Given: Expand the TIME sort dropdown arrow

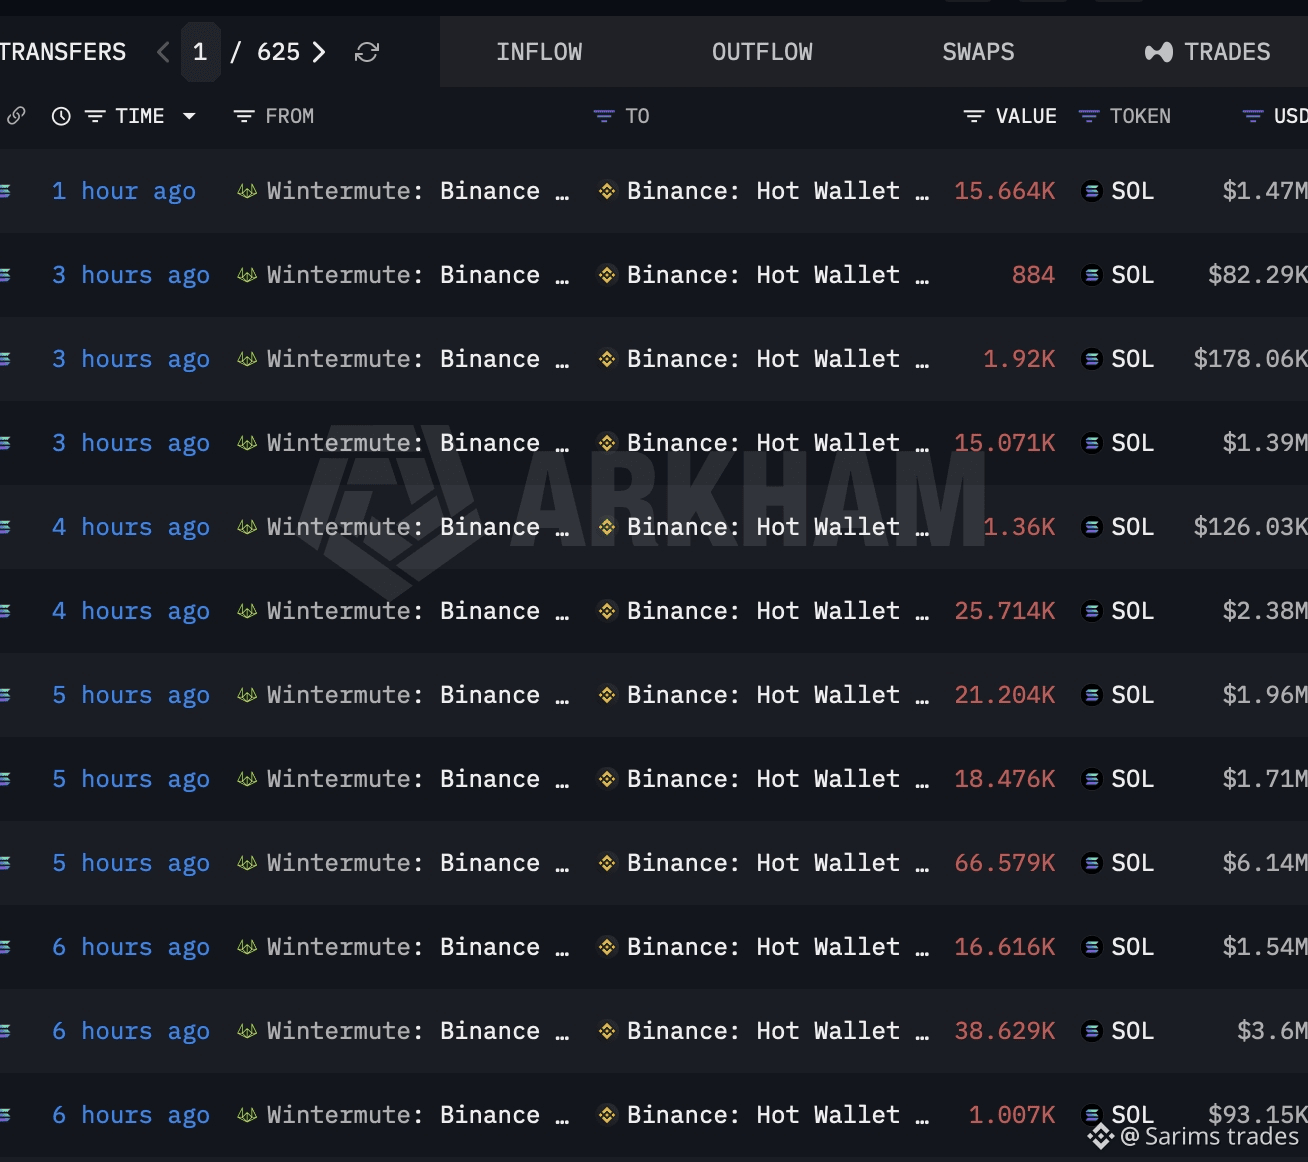Looking at the screenshot, I should pyautogui.click(x=189, y=116).
